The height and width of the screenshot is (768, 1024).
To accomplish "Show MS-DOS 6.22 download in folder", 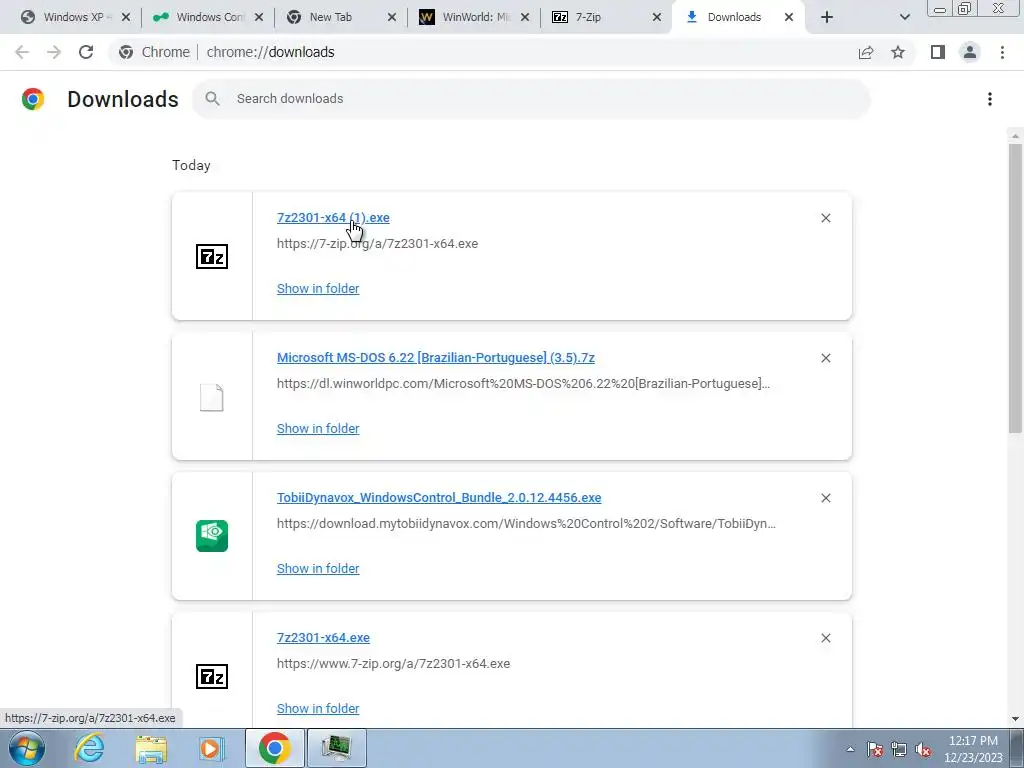I will (318, 428).
